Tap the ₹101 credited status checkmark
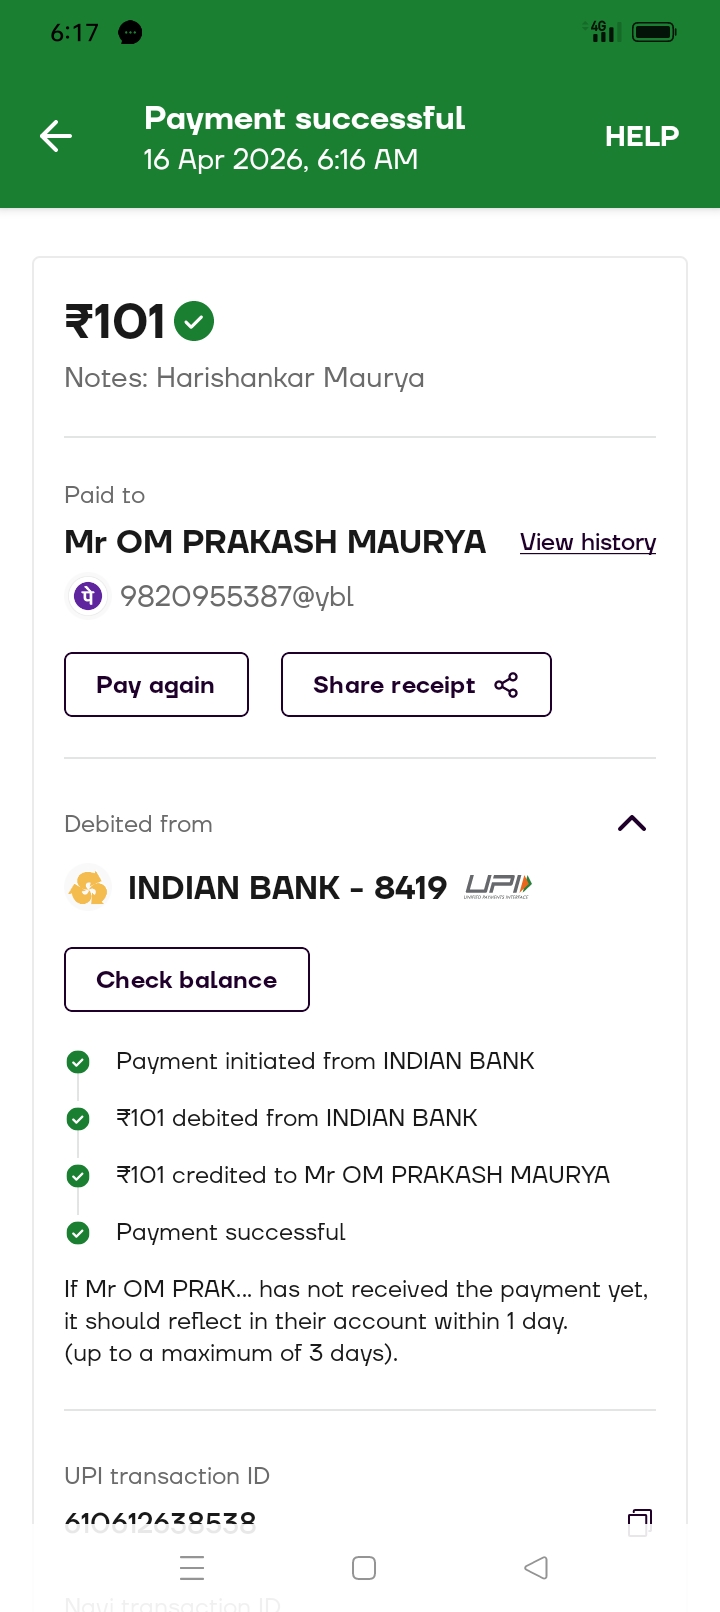Viewport: 720px width, 1612px height. 78,1176
